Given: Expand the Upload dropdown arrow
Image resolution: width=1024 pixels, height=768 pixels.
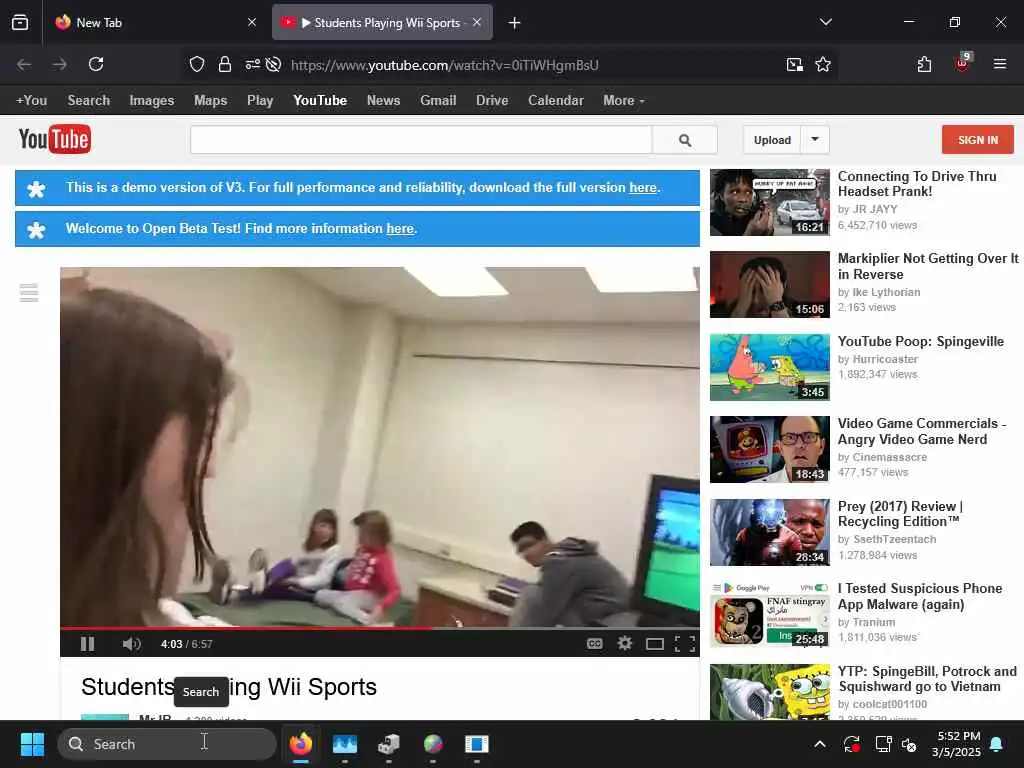Looking at the screenshot, I should [x=815, y=140].
